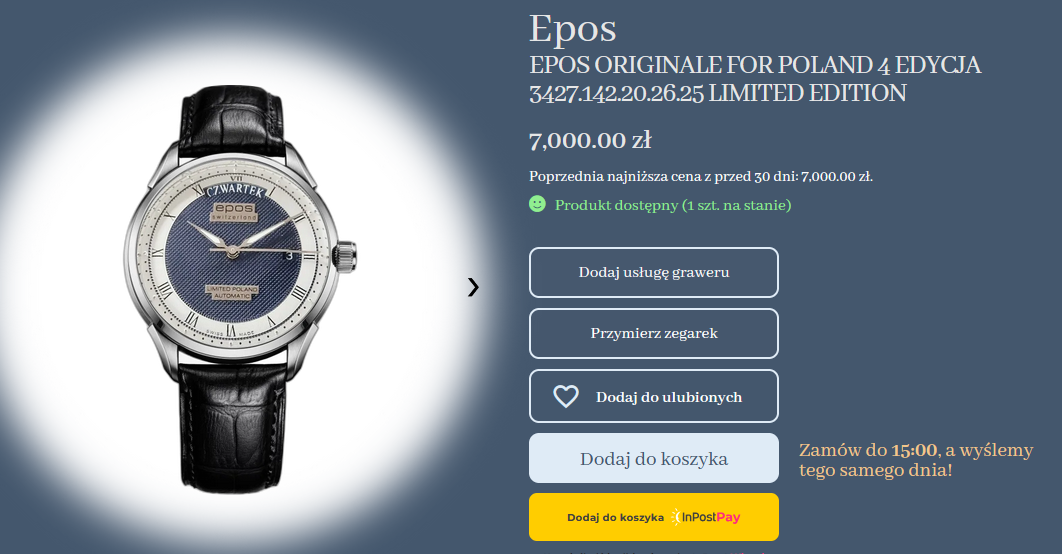Click the watch crown in the photo

click(x=346, y=256)
